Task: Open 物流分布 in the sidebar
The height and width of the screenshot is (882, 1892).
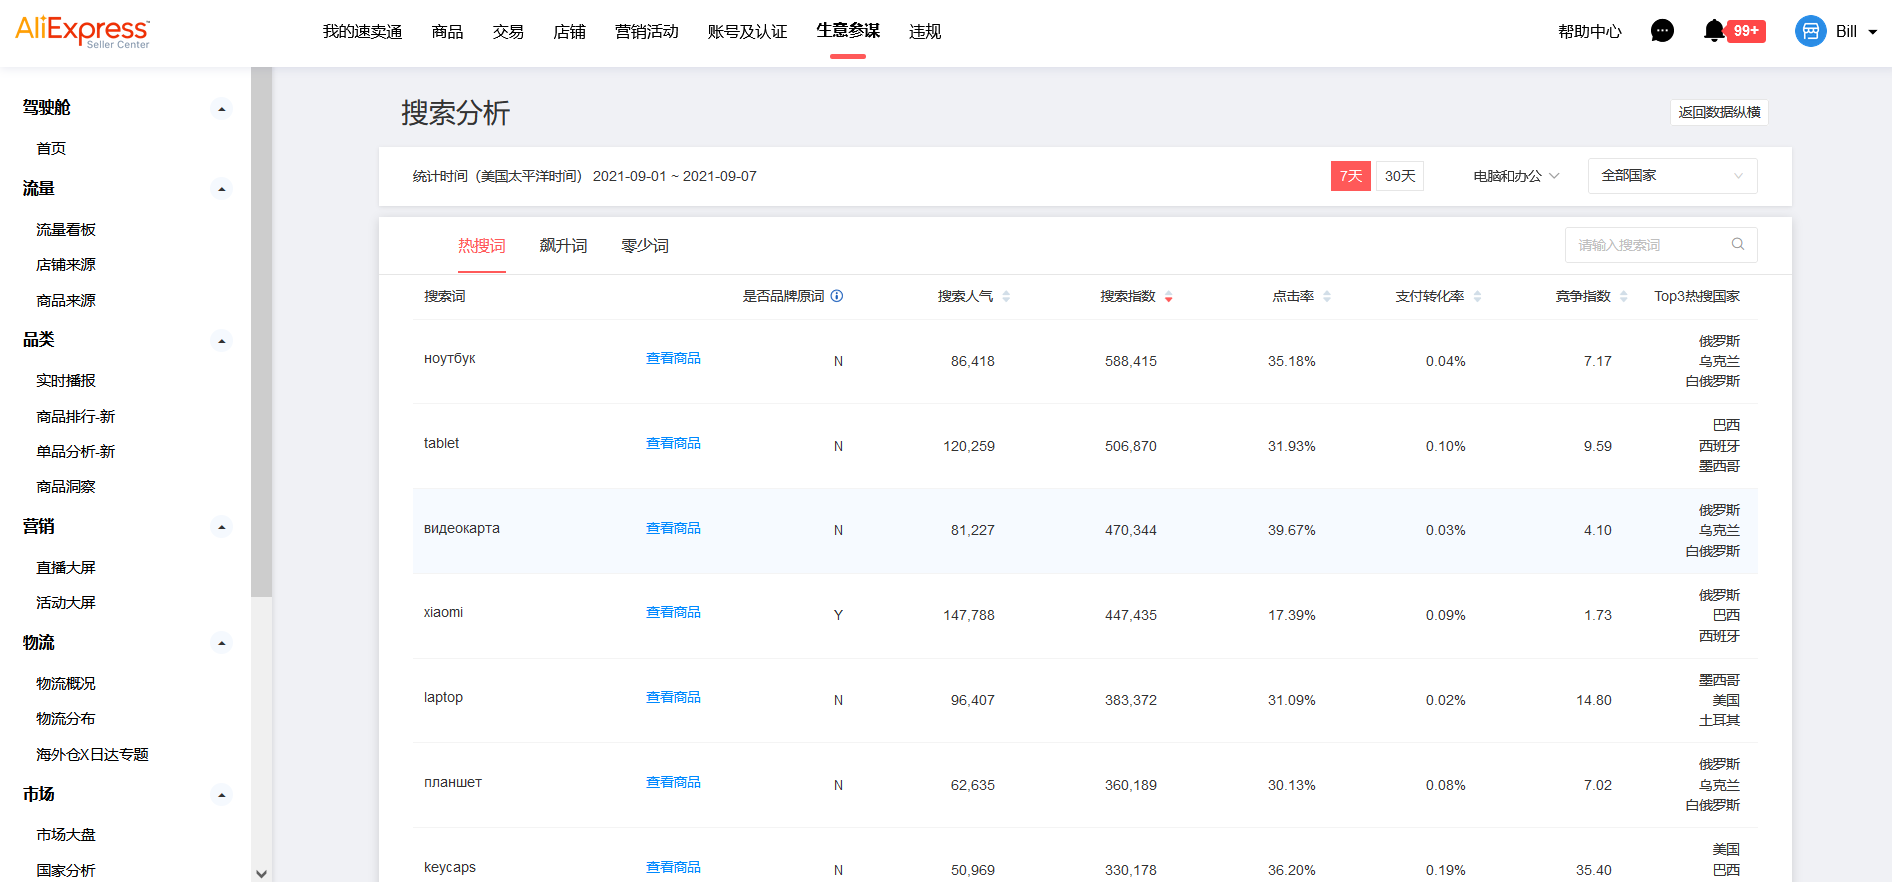Action: 66,719
